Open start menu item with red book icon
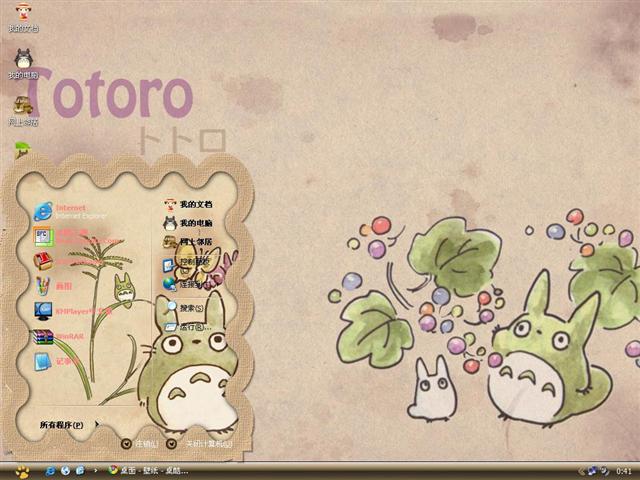This screenshot has width=640, height=480. click(69, 261)
